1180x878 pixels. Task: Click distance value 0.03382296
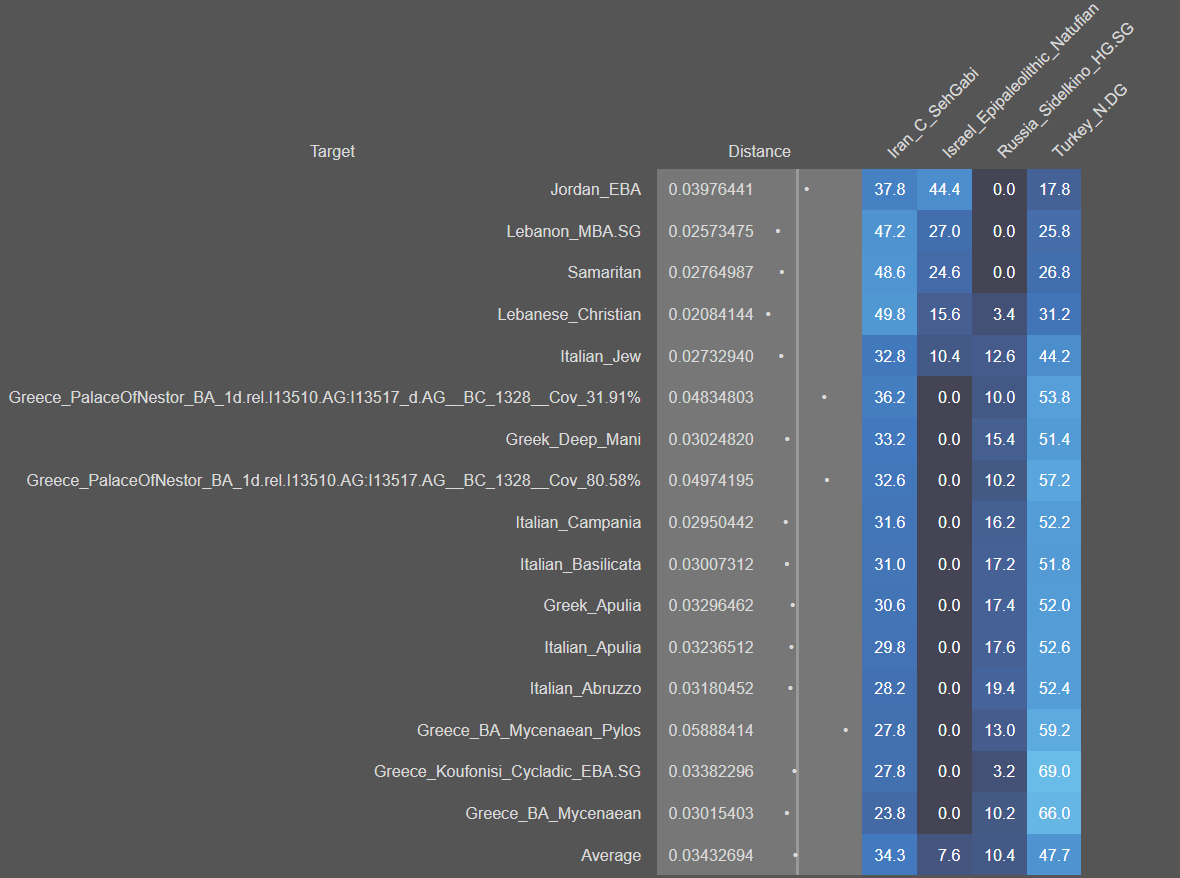click(x=710, y=772)
